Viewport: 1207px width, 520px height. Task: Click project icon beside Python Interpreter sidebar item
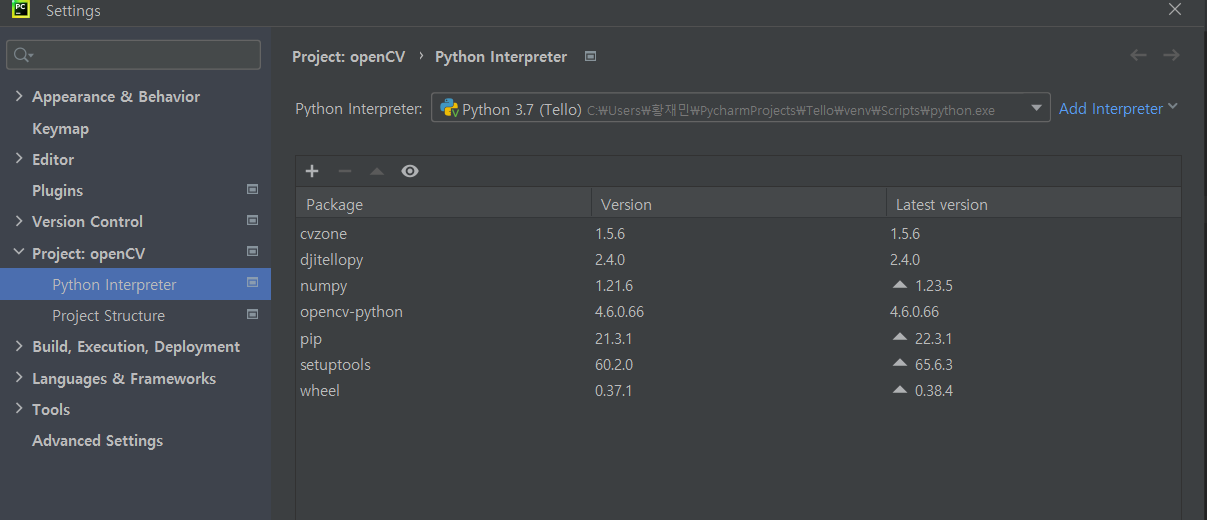pos(252,283)
